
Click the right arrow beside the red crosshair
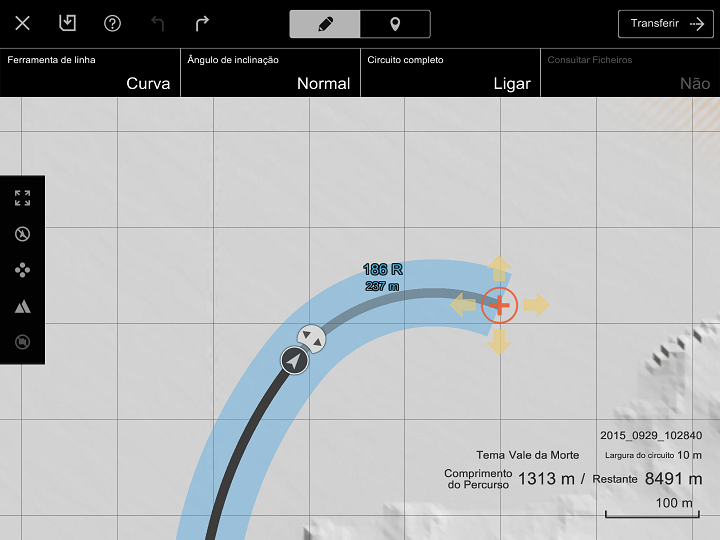(537, 305)
